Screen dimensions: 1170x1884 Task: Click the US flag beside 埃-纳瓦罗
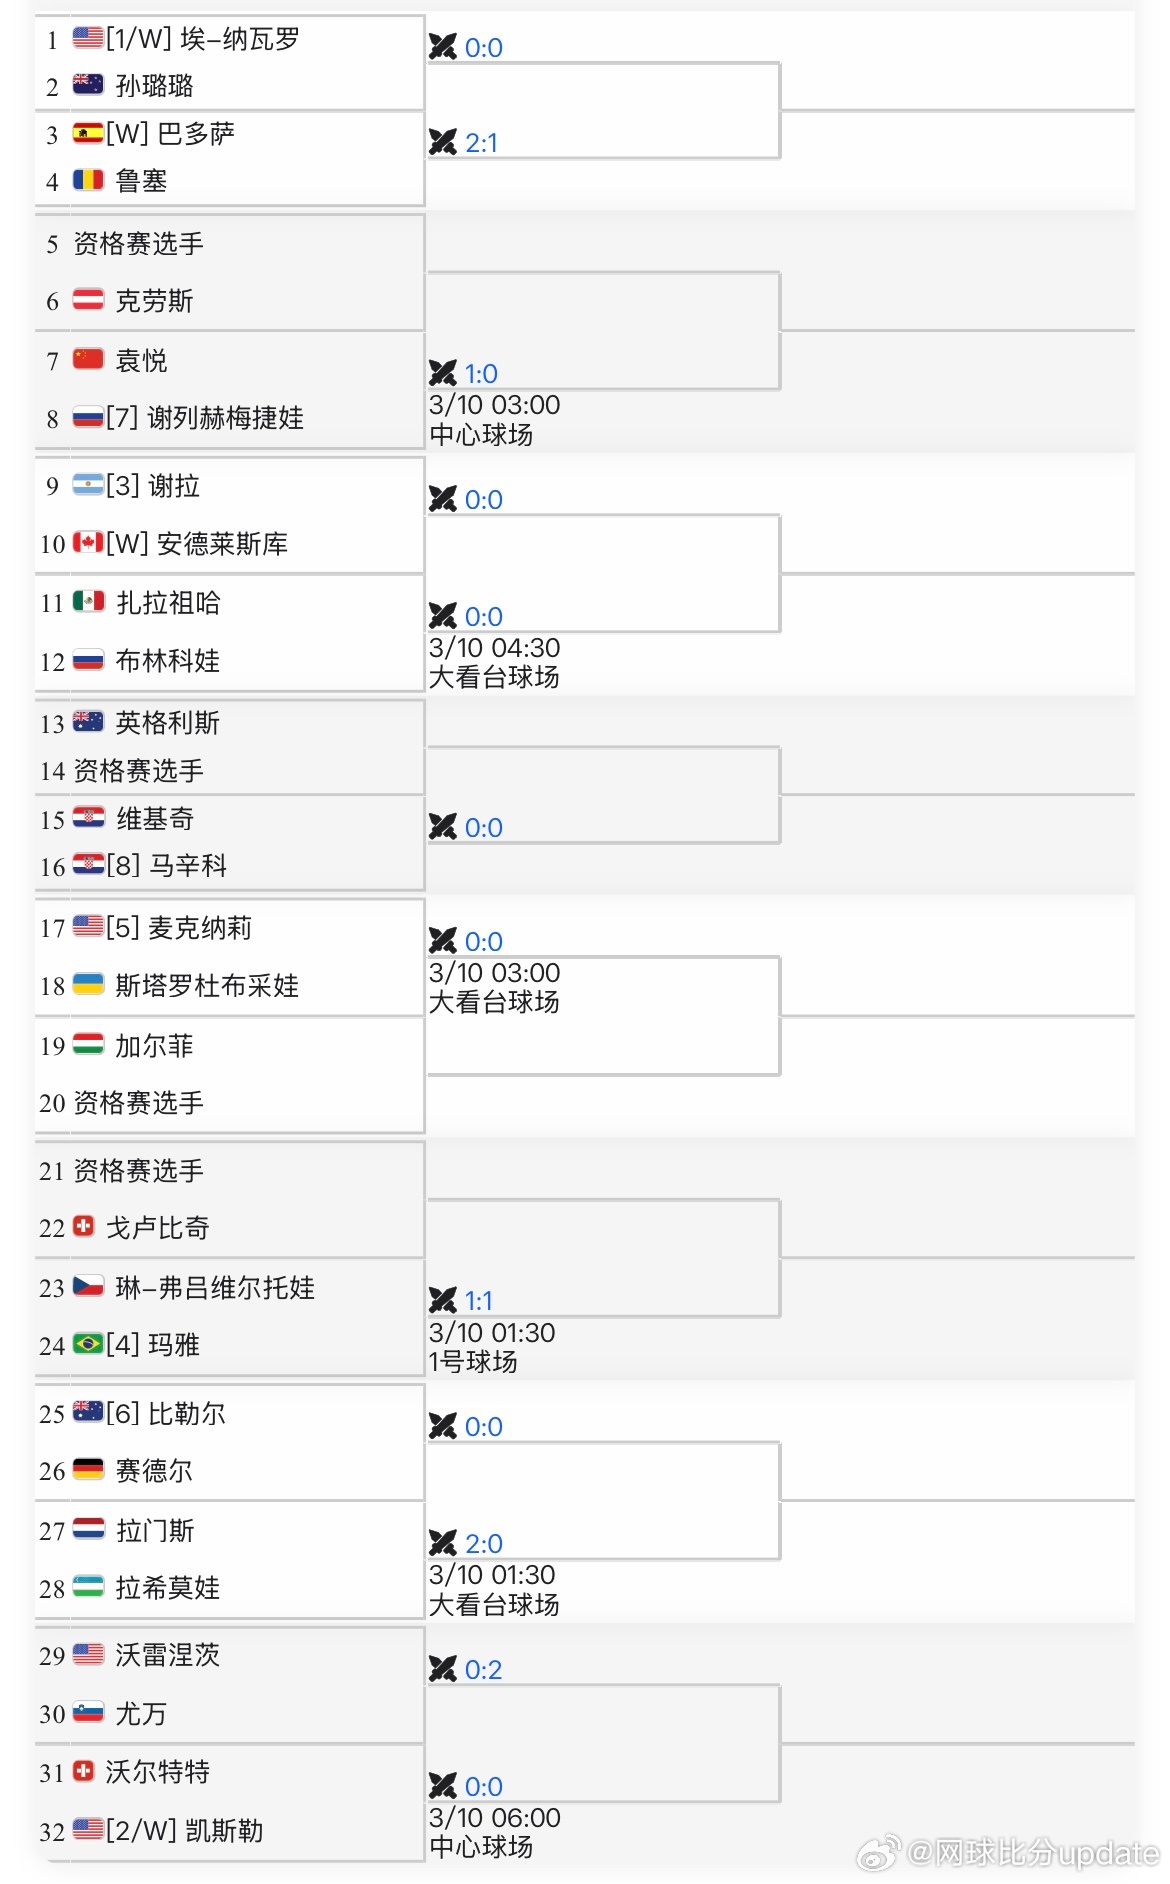point(85,39)
